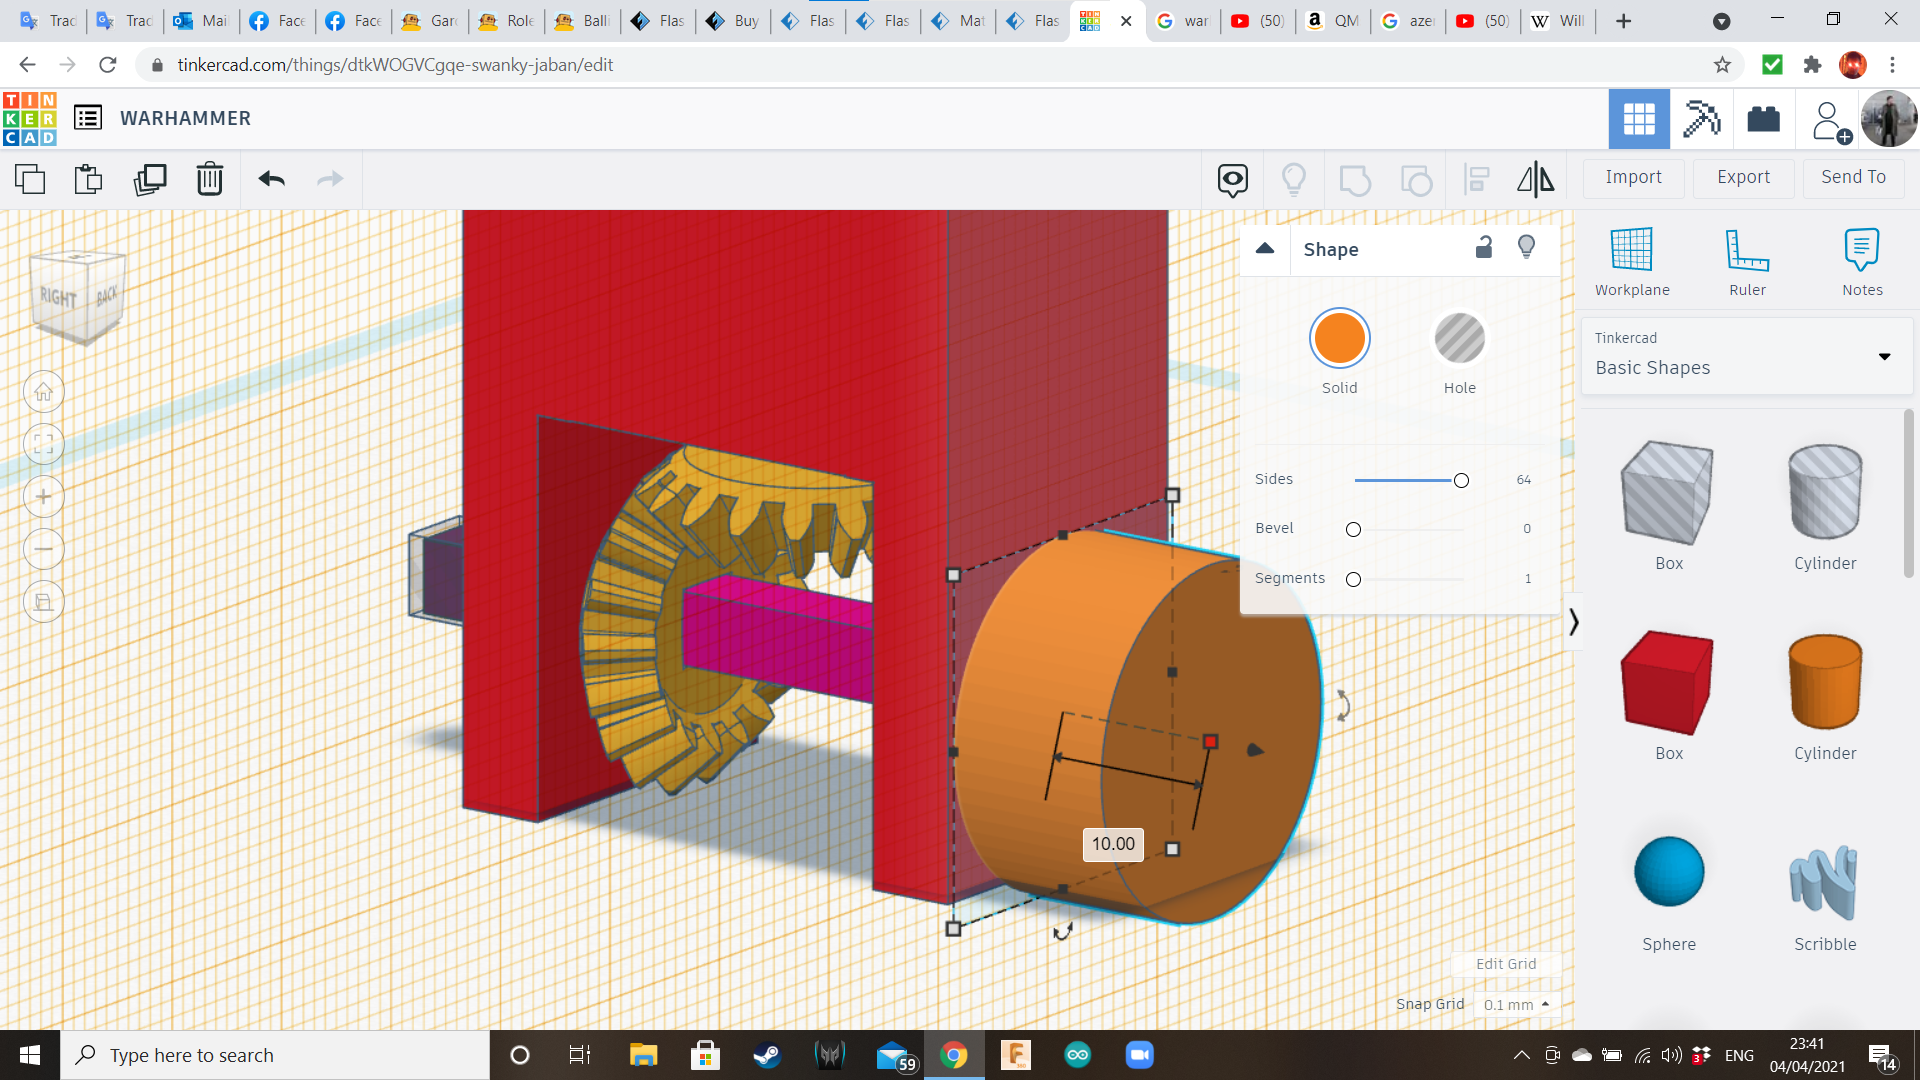The height and width of the screenshot is (1080, 1920).
Task: Click the Duplicate and repeat icon
Action: tap(150, 179)
